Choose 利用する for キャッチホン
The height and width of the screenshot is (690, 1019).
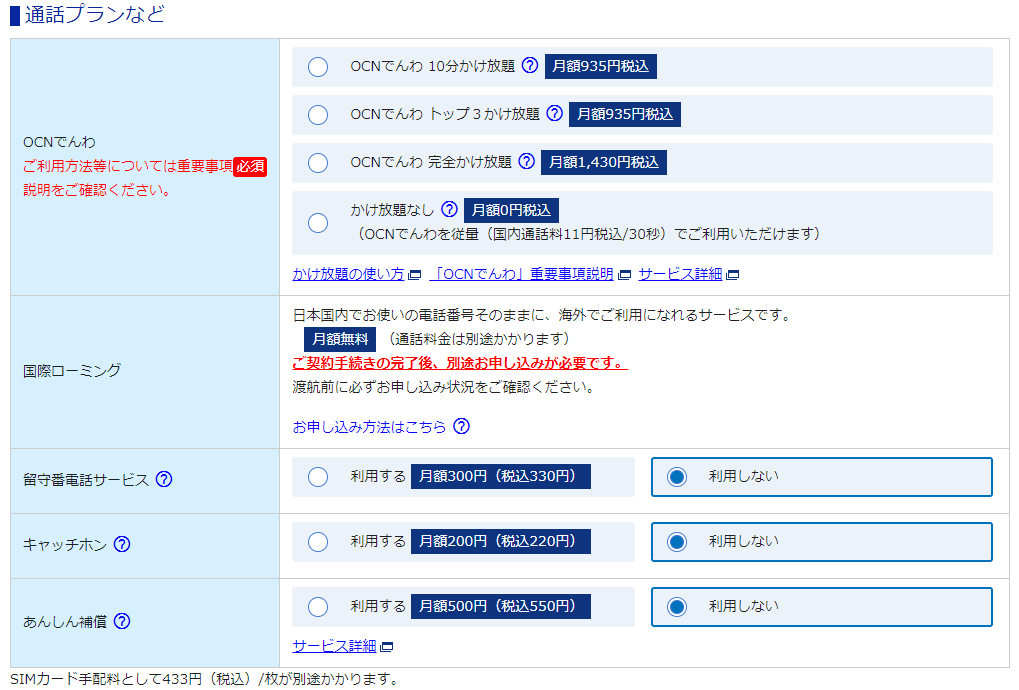click(318, 542)
